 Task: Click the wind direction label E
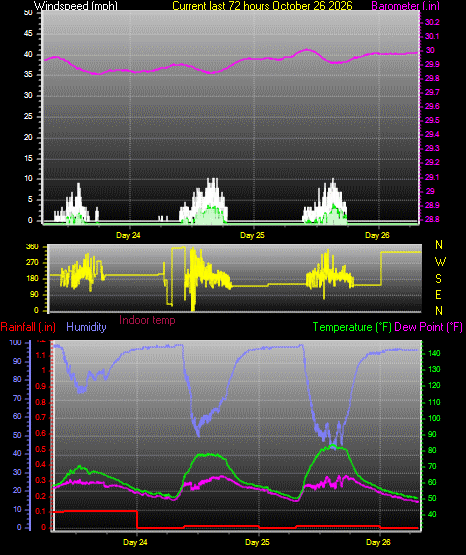[438, 294]
